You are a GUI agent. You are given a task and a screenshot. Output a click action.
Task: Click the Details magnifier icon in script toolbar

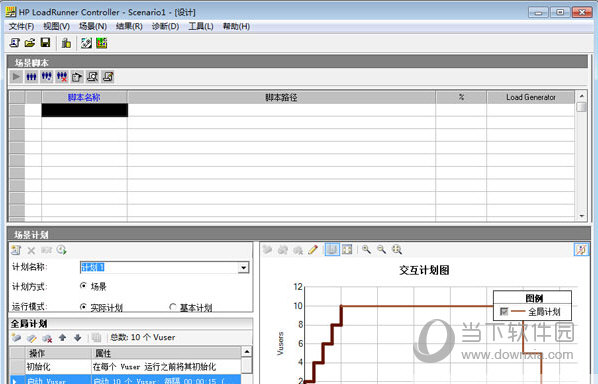(x=92, y=77)
